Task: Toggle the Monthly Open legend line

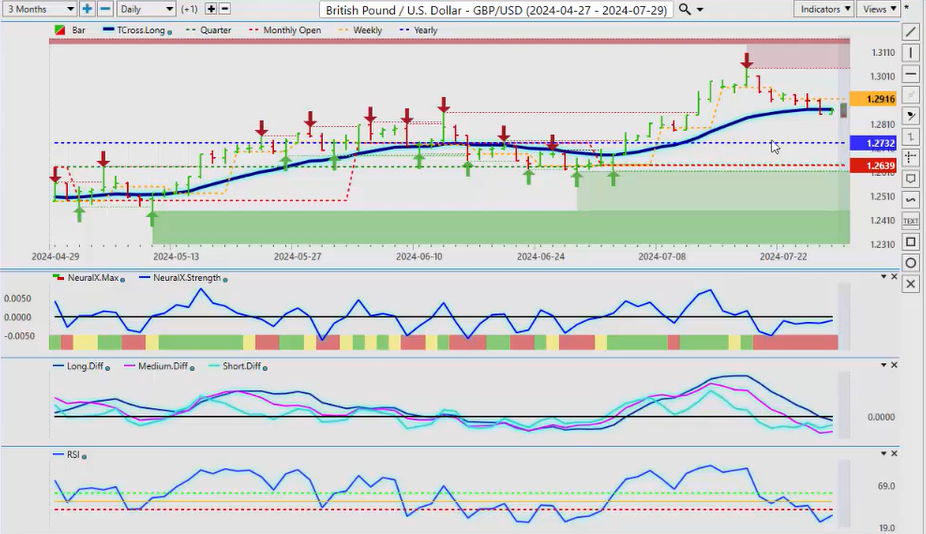Action: click(290, 30)
